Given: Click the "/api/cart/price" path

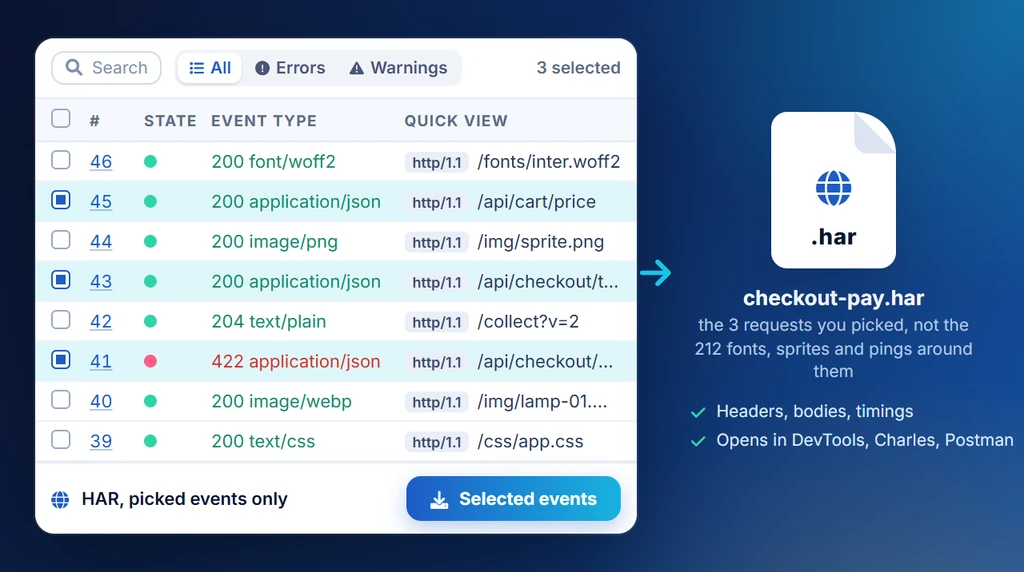Looking at the screenshot, I should point(536,202).
